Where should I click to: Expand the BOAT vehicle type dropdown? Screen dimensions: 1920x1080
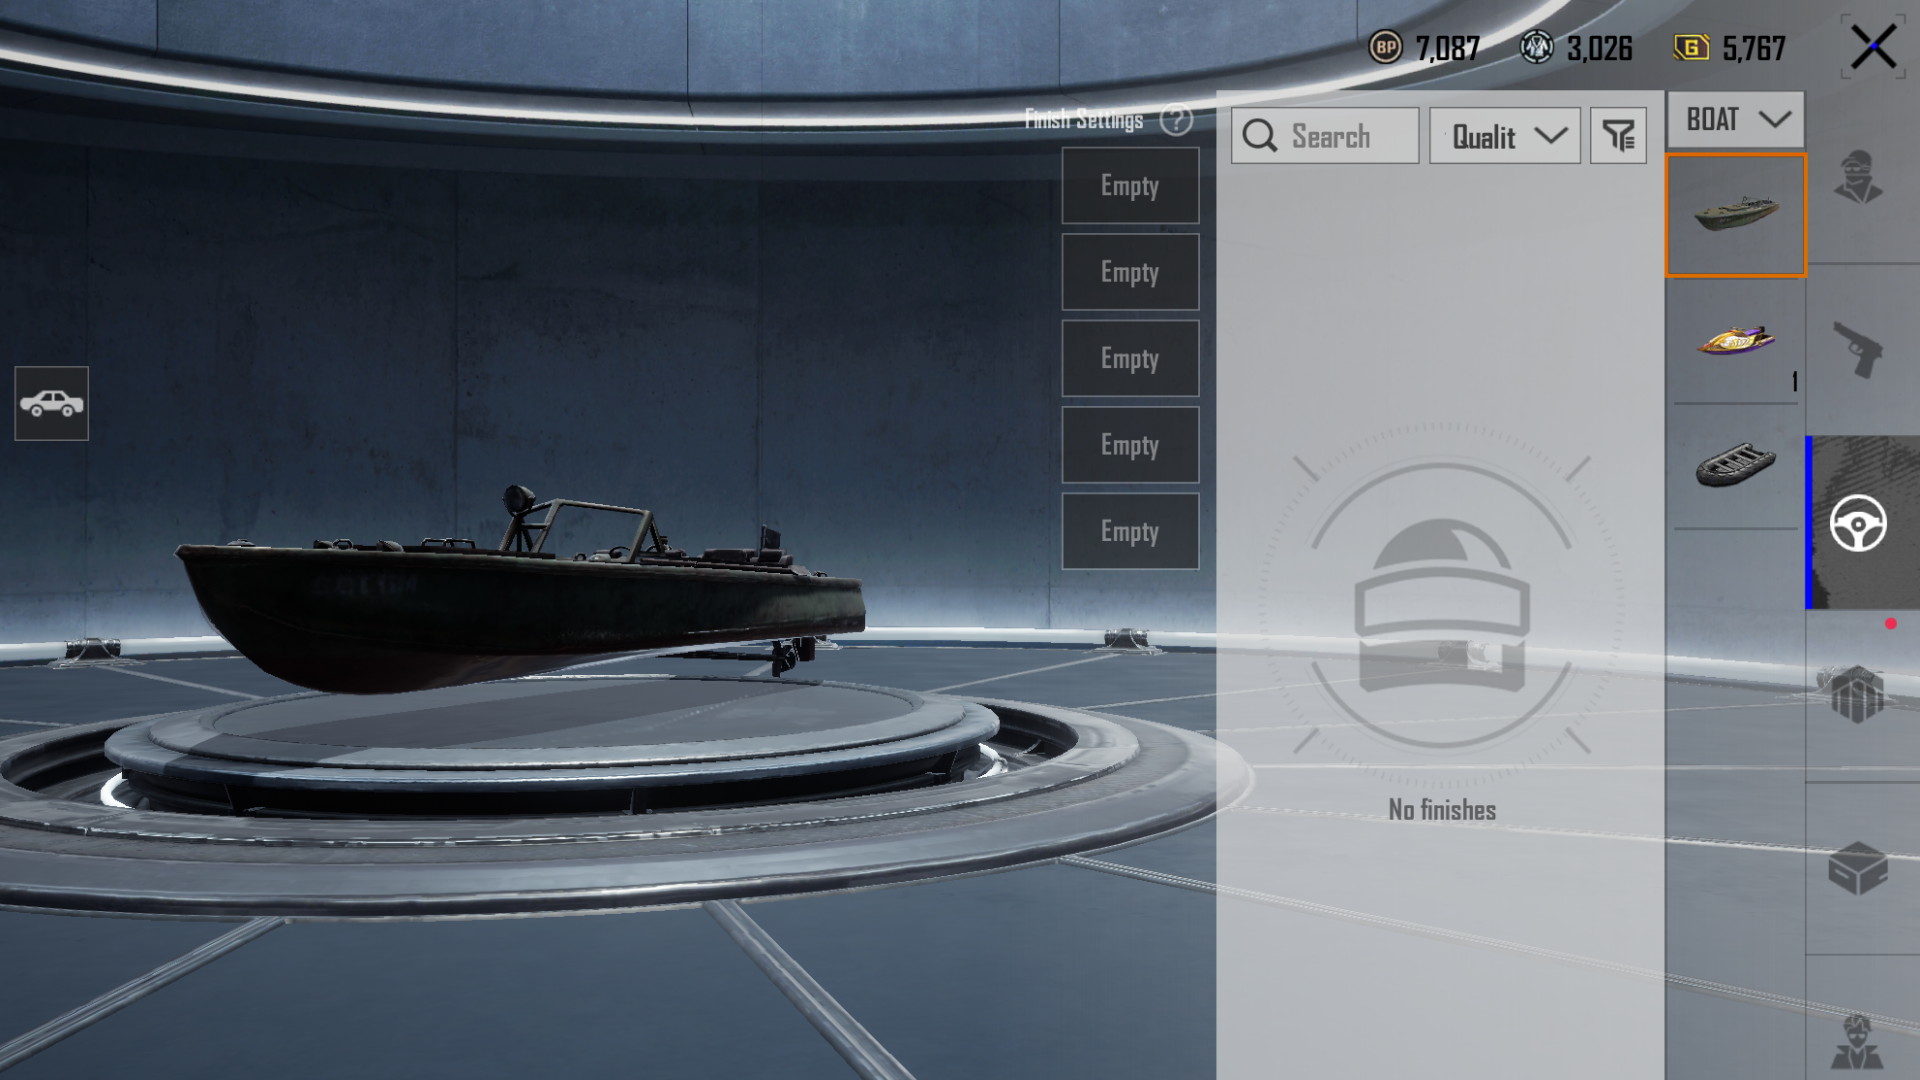[1736, 120]
